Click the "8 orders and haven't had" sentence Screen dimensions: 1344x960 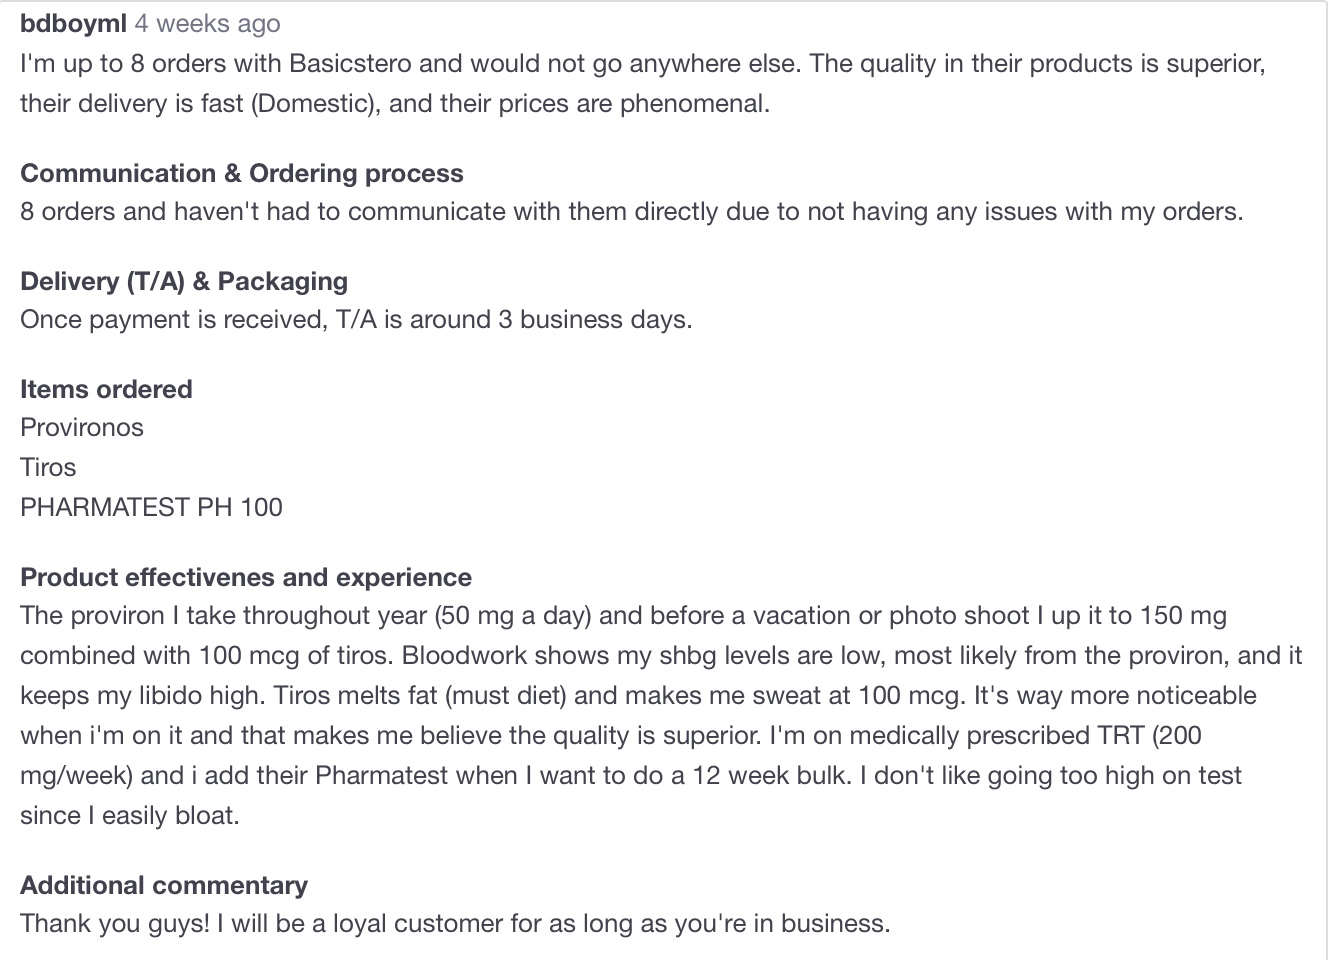[630, 211]
